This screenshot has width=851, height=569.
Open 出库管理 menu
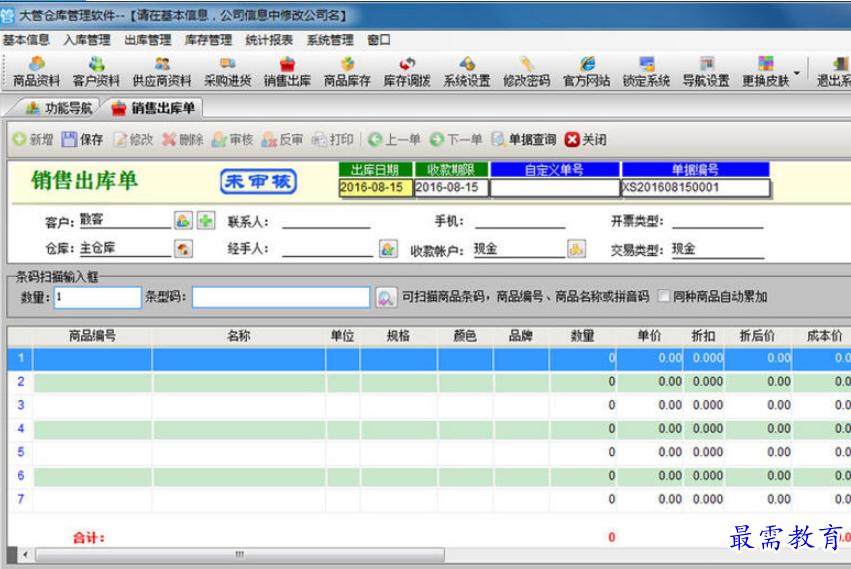(148, 40)
